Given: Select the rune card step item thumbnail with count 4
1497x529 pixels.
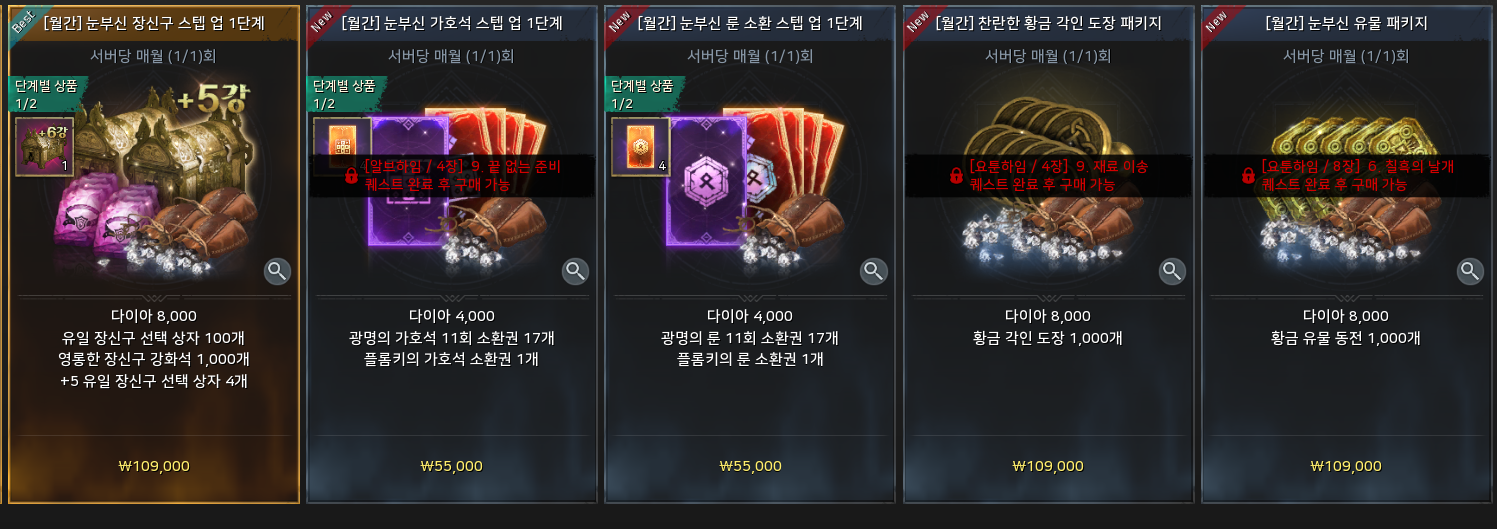Looking at the screenshot, I should (x=641, y=146).
